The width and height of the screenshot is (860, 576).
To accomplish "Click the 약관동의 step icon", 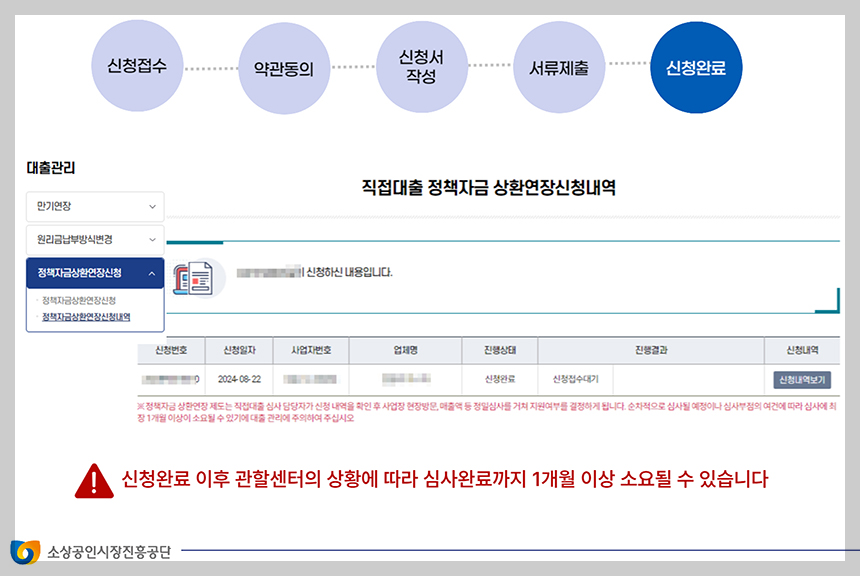I will click(282, 70).
